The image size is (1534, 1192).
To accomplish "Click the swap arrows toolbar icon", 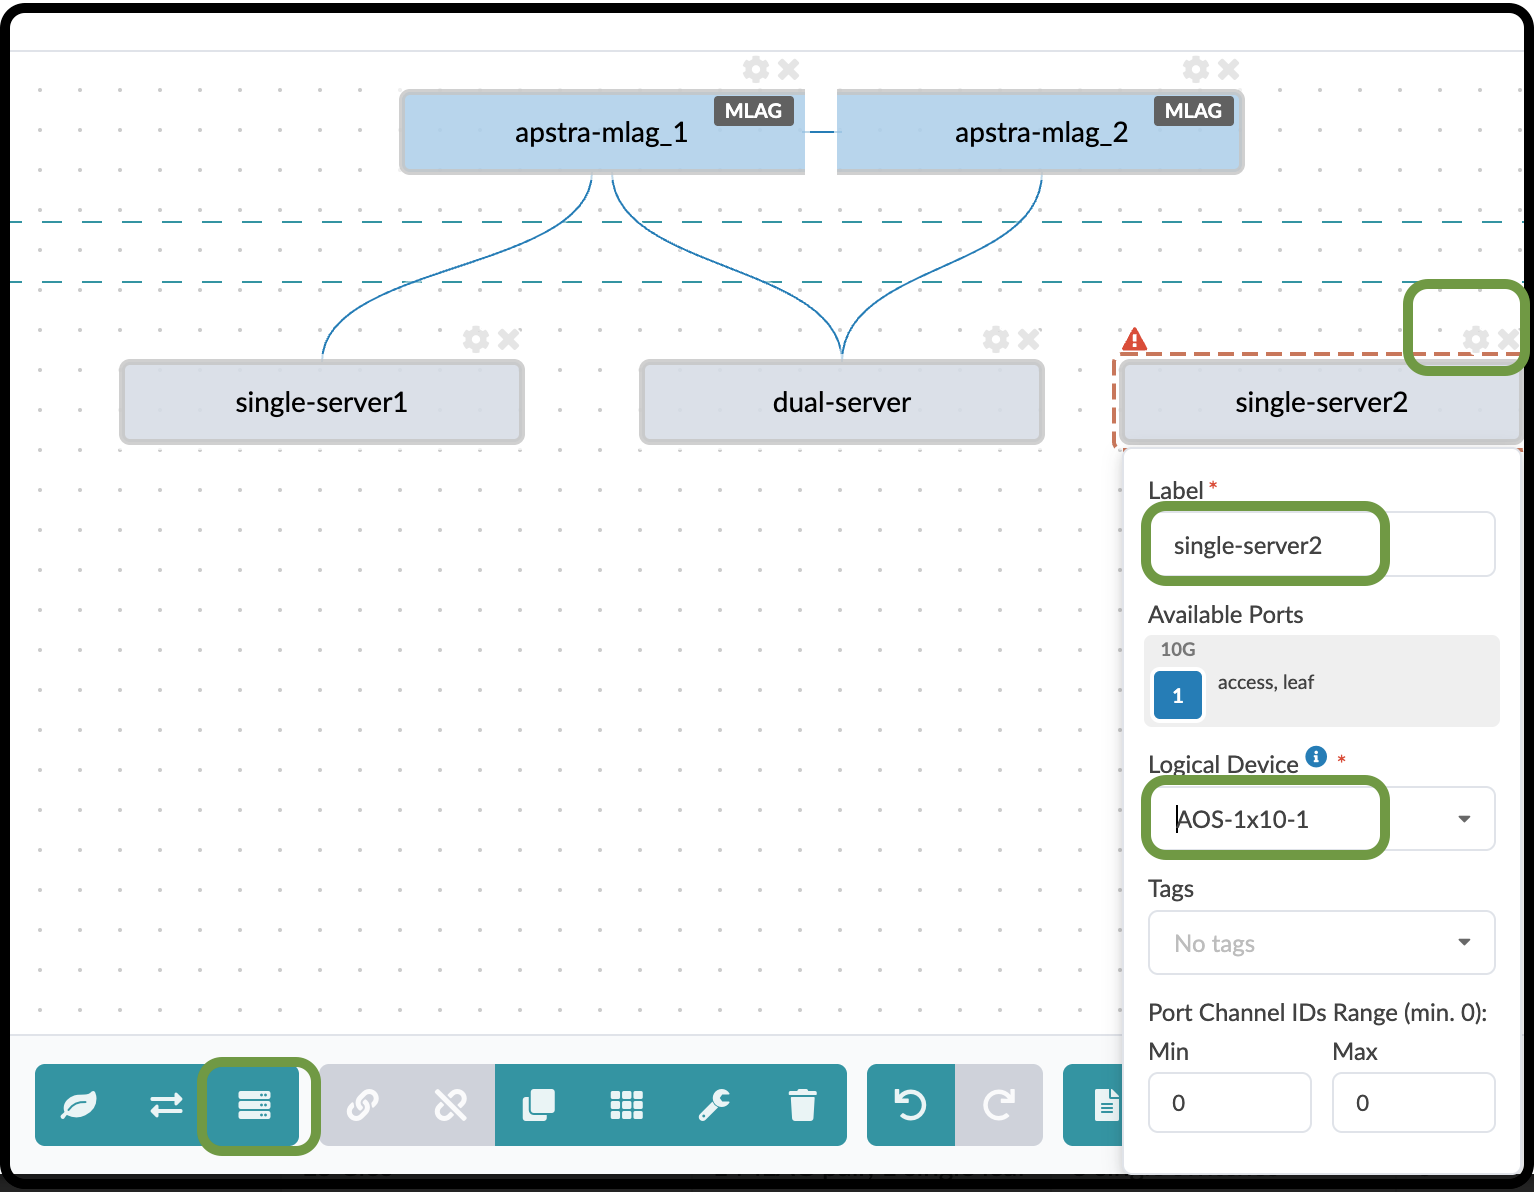I will [166, 1105].
